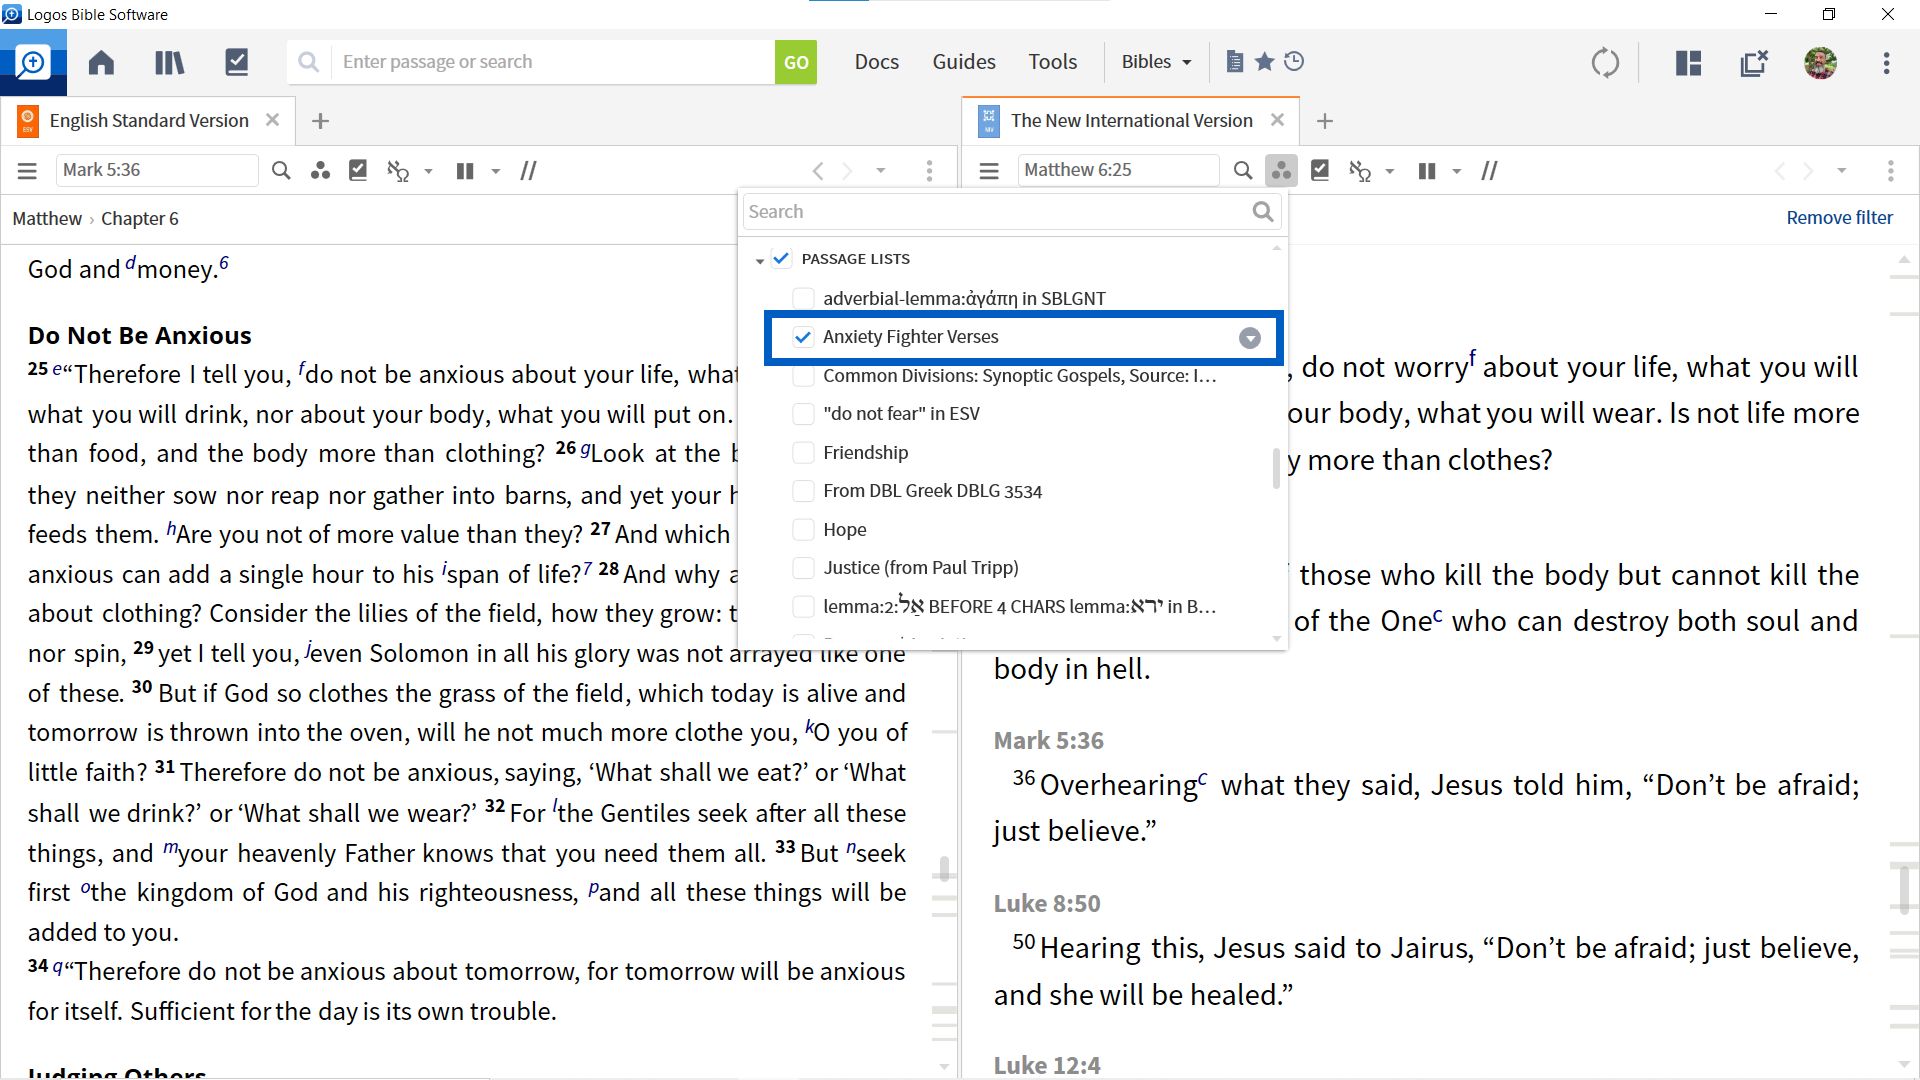Image resolution: width=1920 pixels, height=1080 pixels.
Task: Open History with the clock icon
Action: point(1294,61)
